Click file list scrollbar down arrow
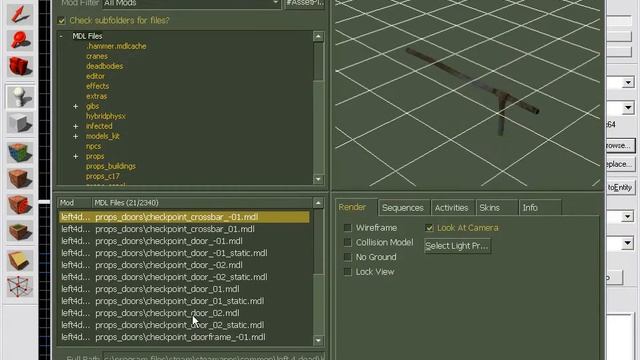640x360 pixels. point(318,340)
